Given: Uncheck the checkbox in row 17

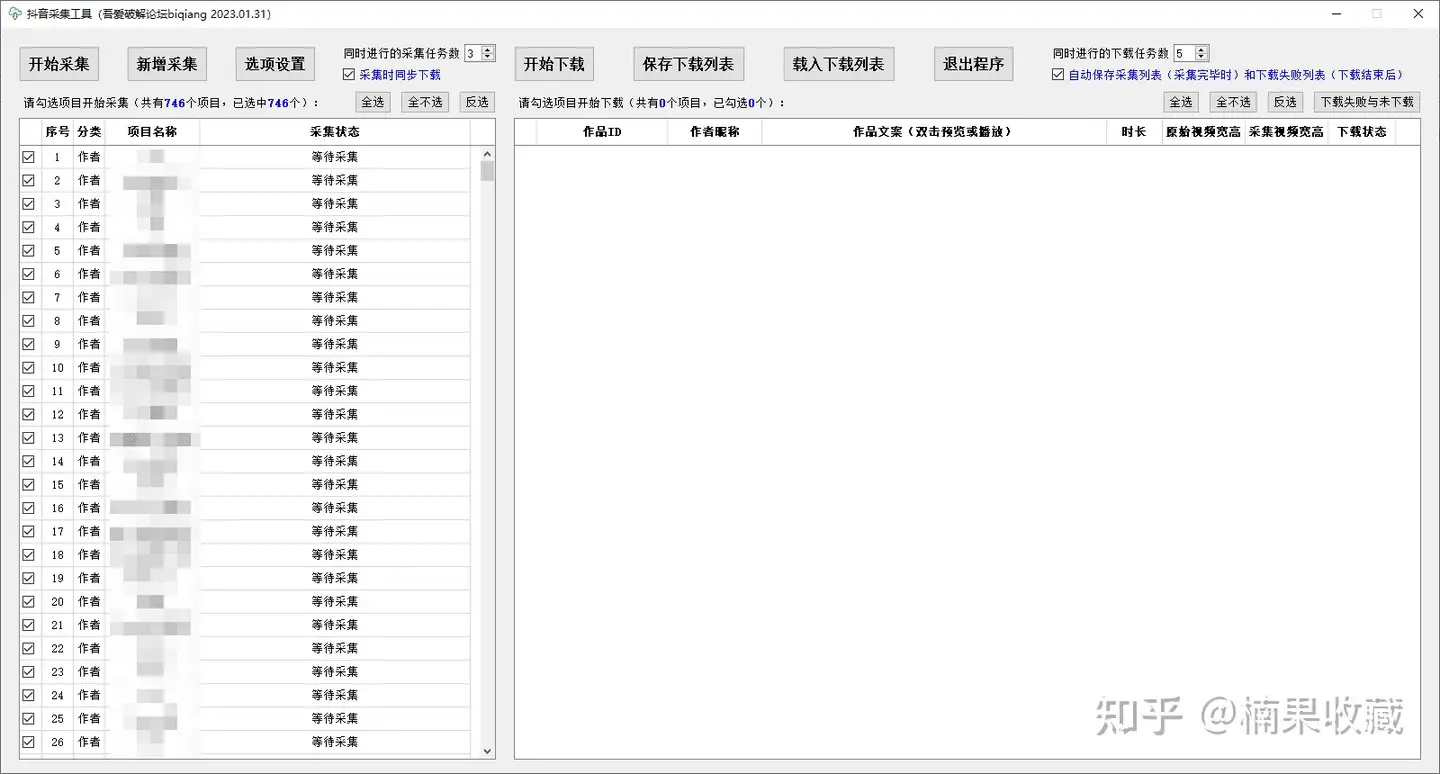Looking at the screenshot, I should point(28,531).
